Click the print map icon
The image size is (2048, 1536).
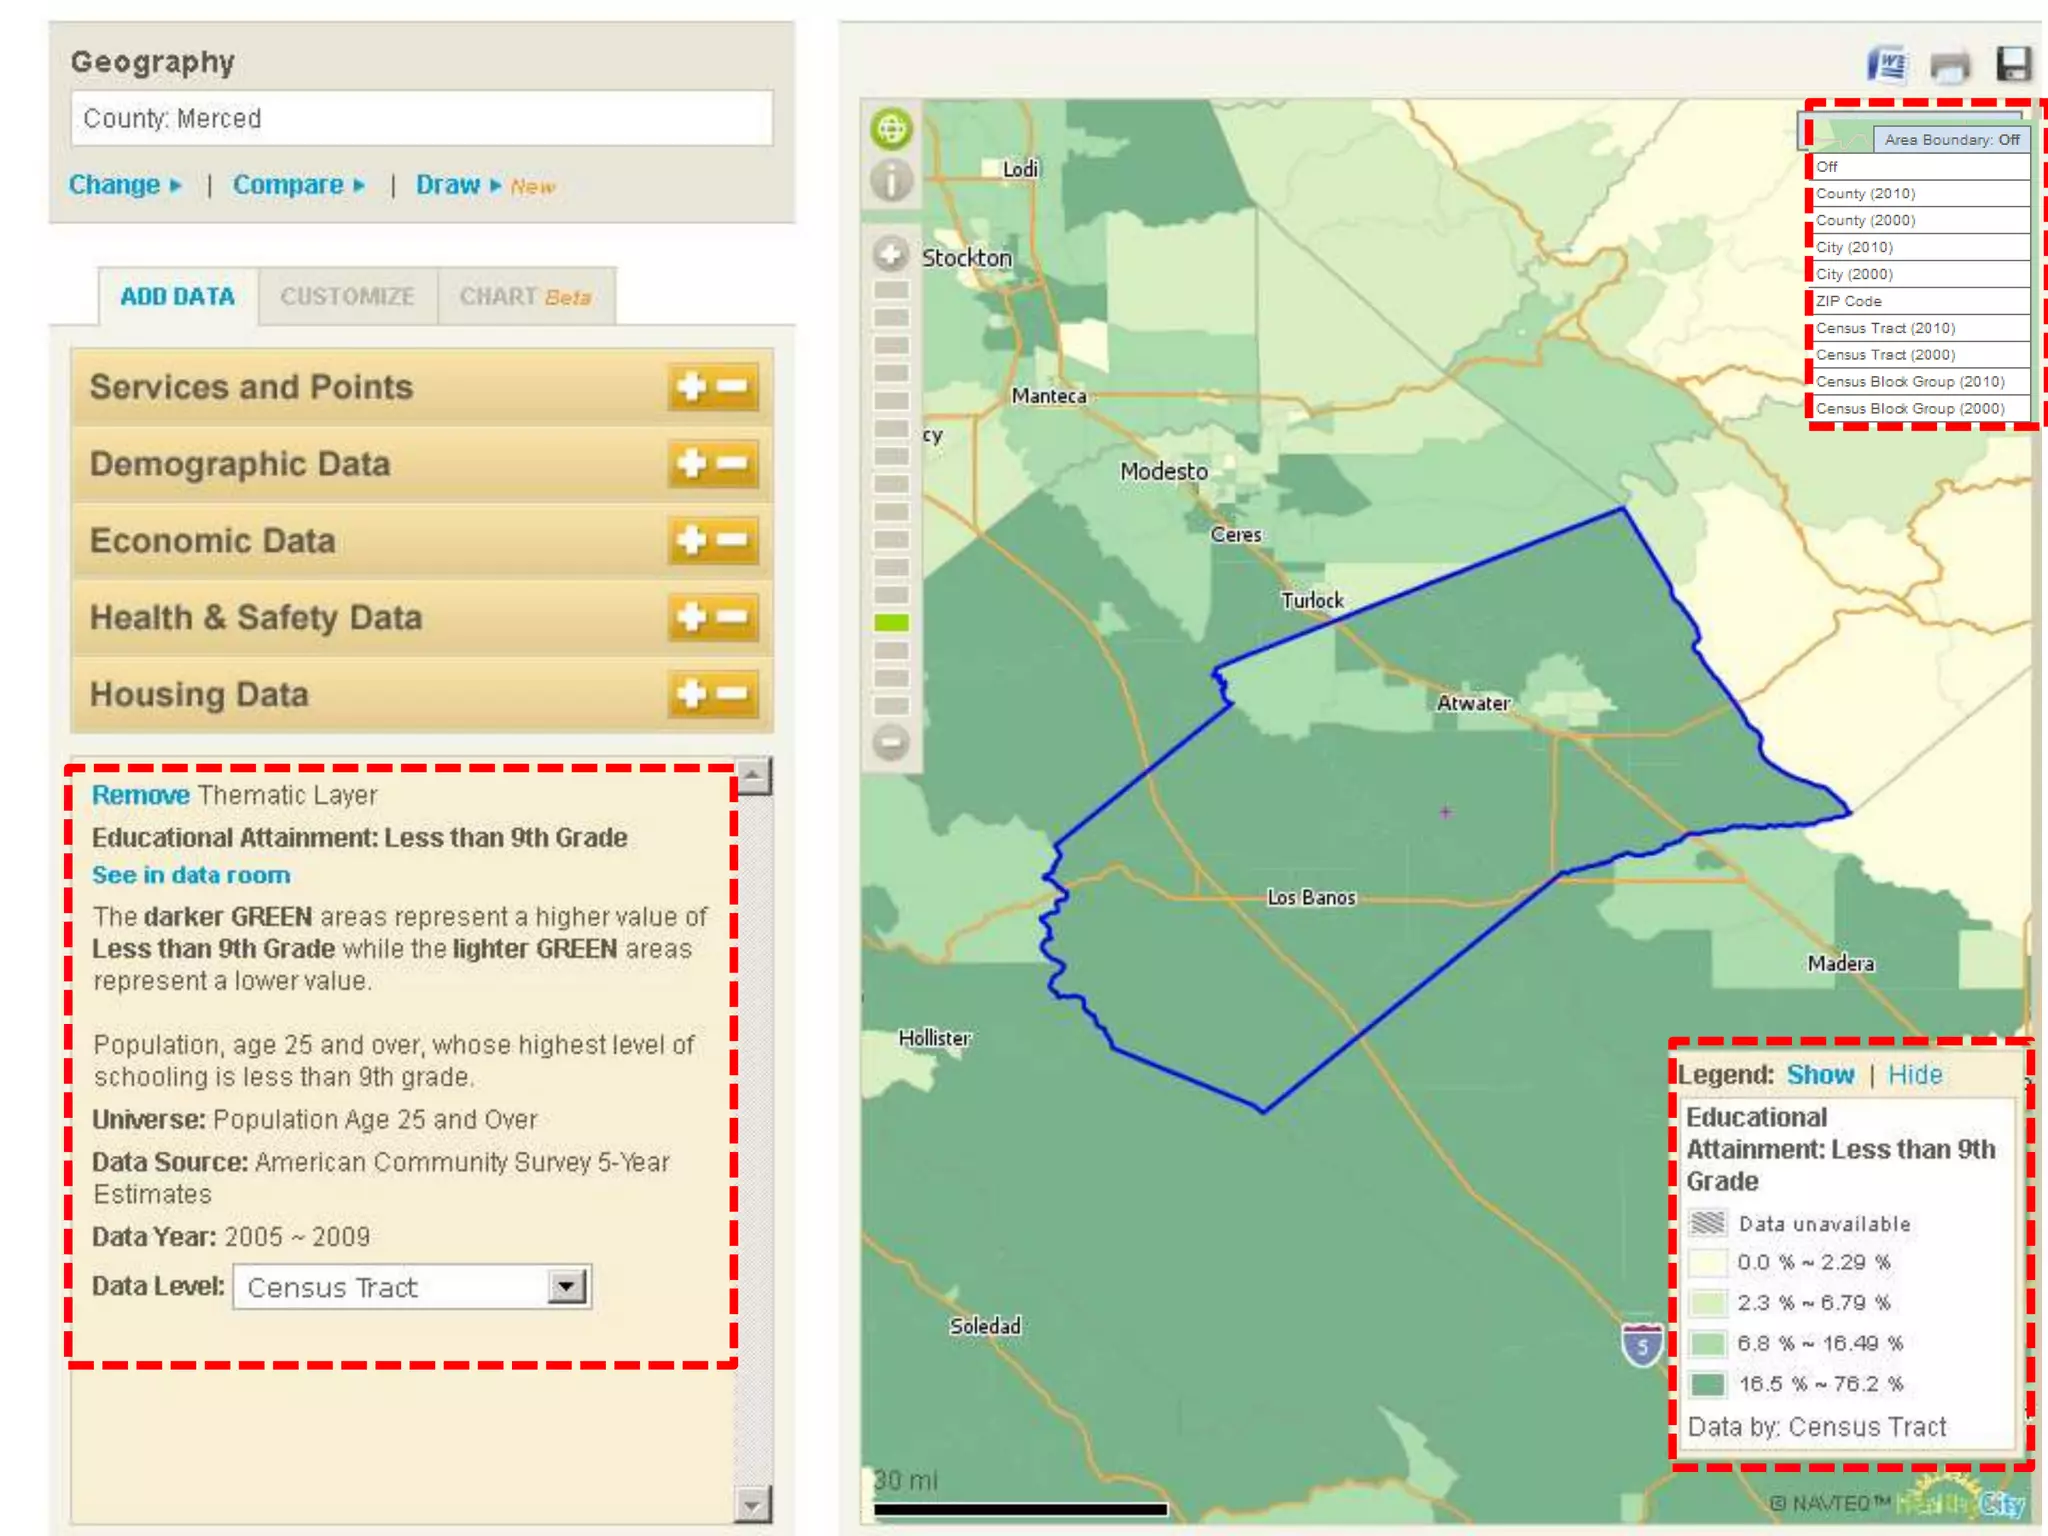1949,66
